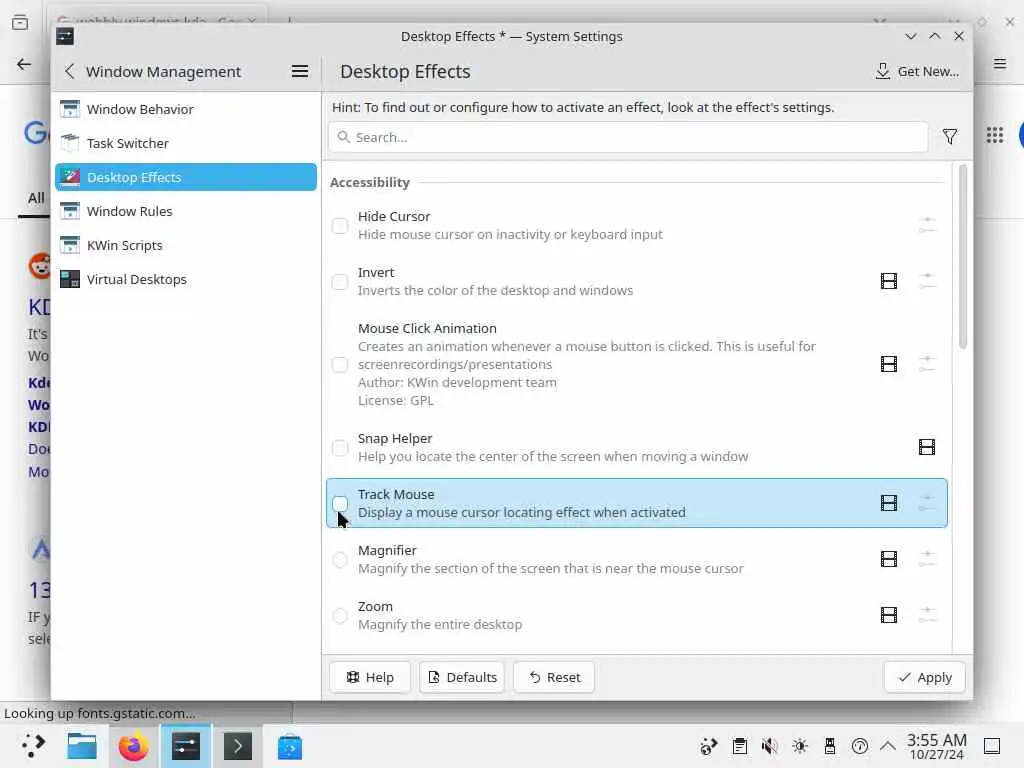Click the effects search field
Image resolution: width=1024 pixels, height=768 pixels.
[x=628, y=137]
